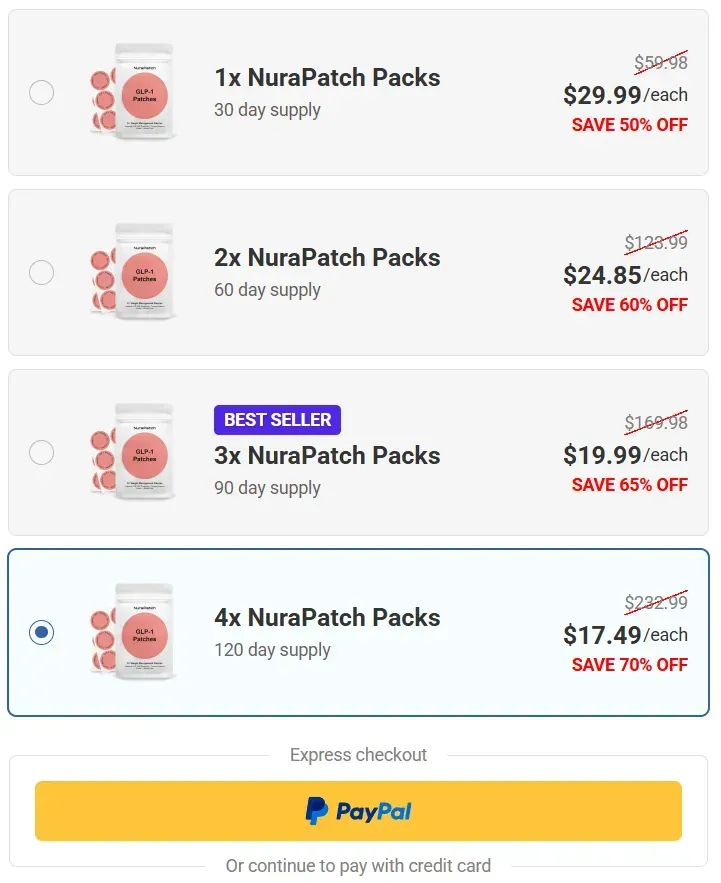721x883 pixels.
Task: Continue to pay with credit card
Action: (358, 866)
